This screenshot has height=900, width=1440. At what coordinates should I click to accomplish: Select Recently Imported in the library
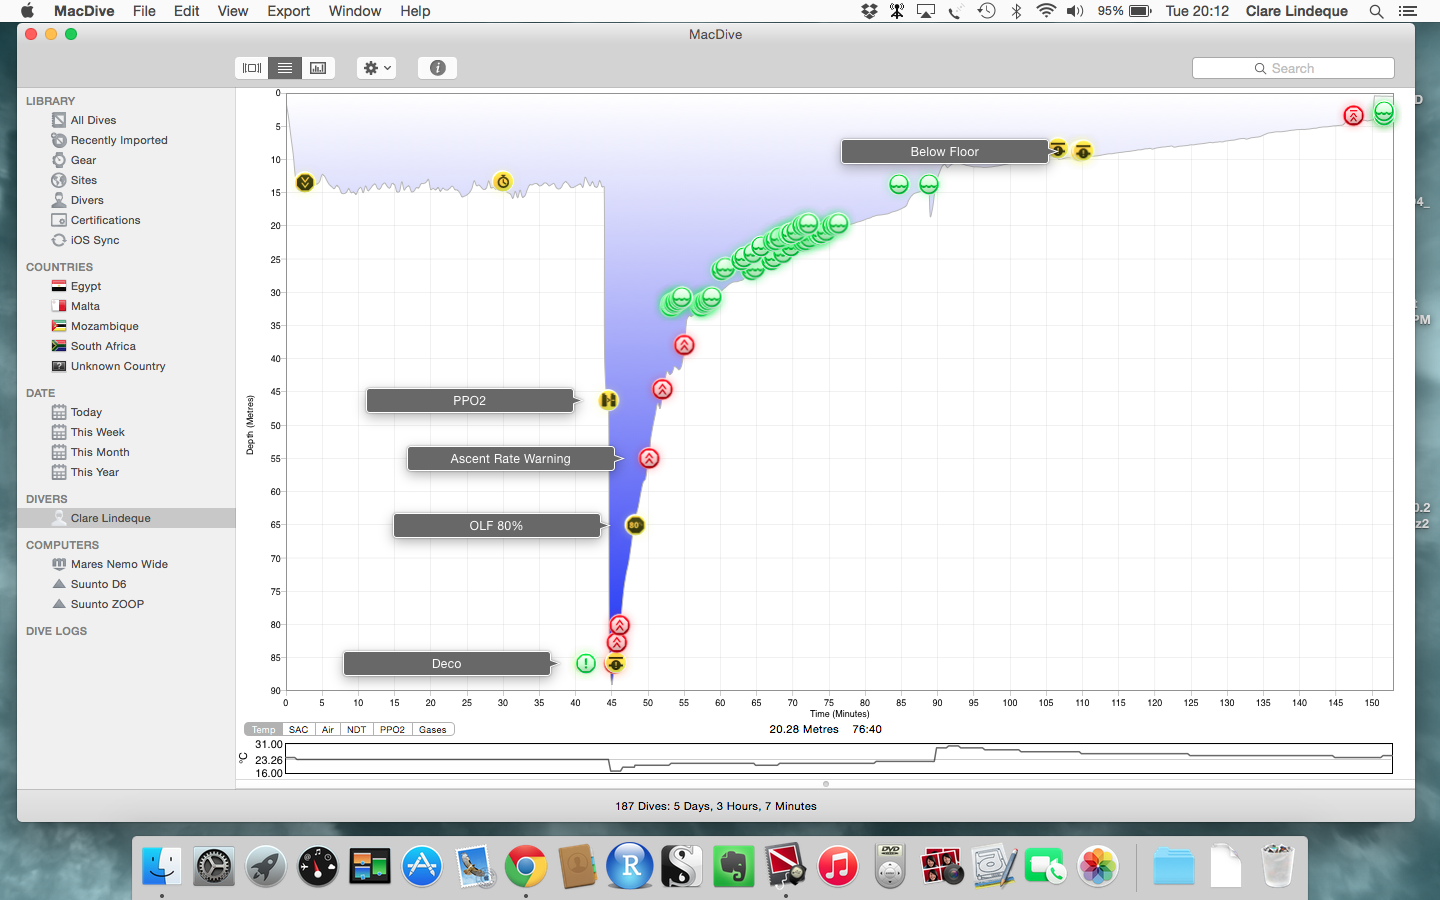[119, 140]
